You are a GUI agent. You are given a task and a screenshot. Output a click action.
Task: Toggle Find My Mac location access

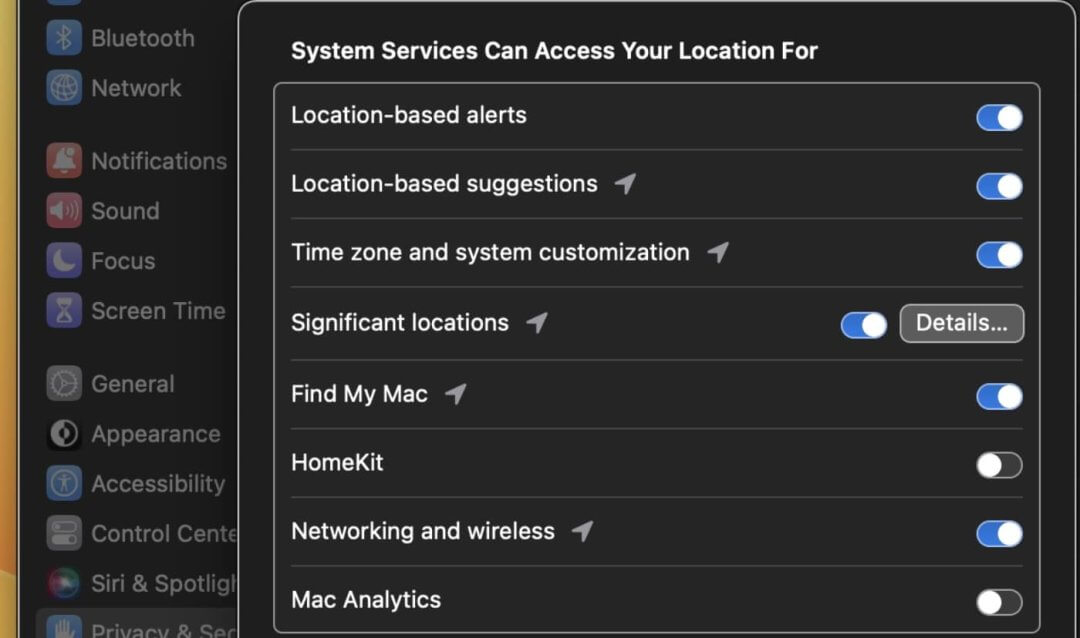(999, 397)
